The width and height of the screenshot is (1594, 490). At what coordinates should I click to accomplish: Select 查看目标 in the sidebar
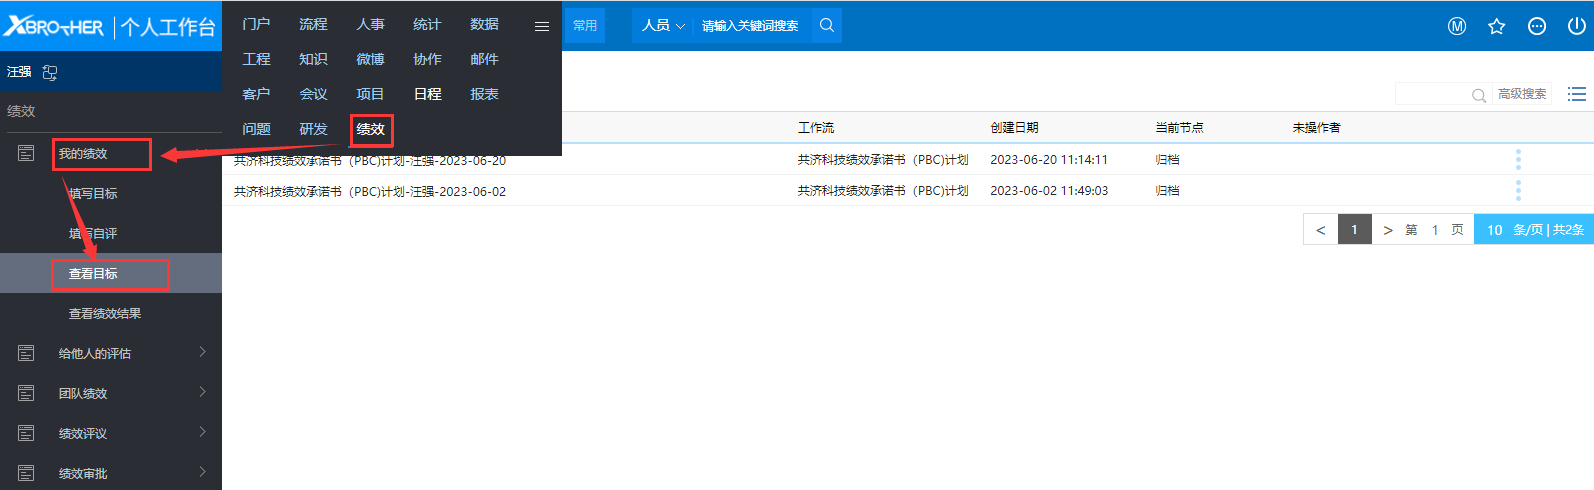(93, 273)
